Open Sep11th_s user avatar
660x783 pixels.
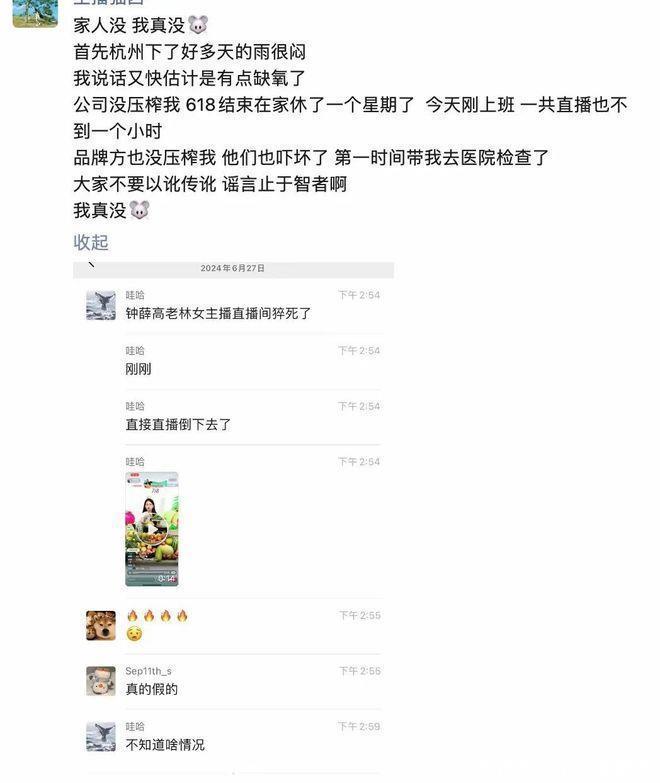101,681
